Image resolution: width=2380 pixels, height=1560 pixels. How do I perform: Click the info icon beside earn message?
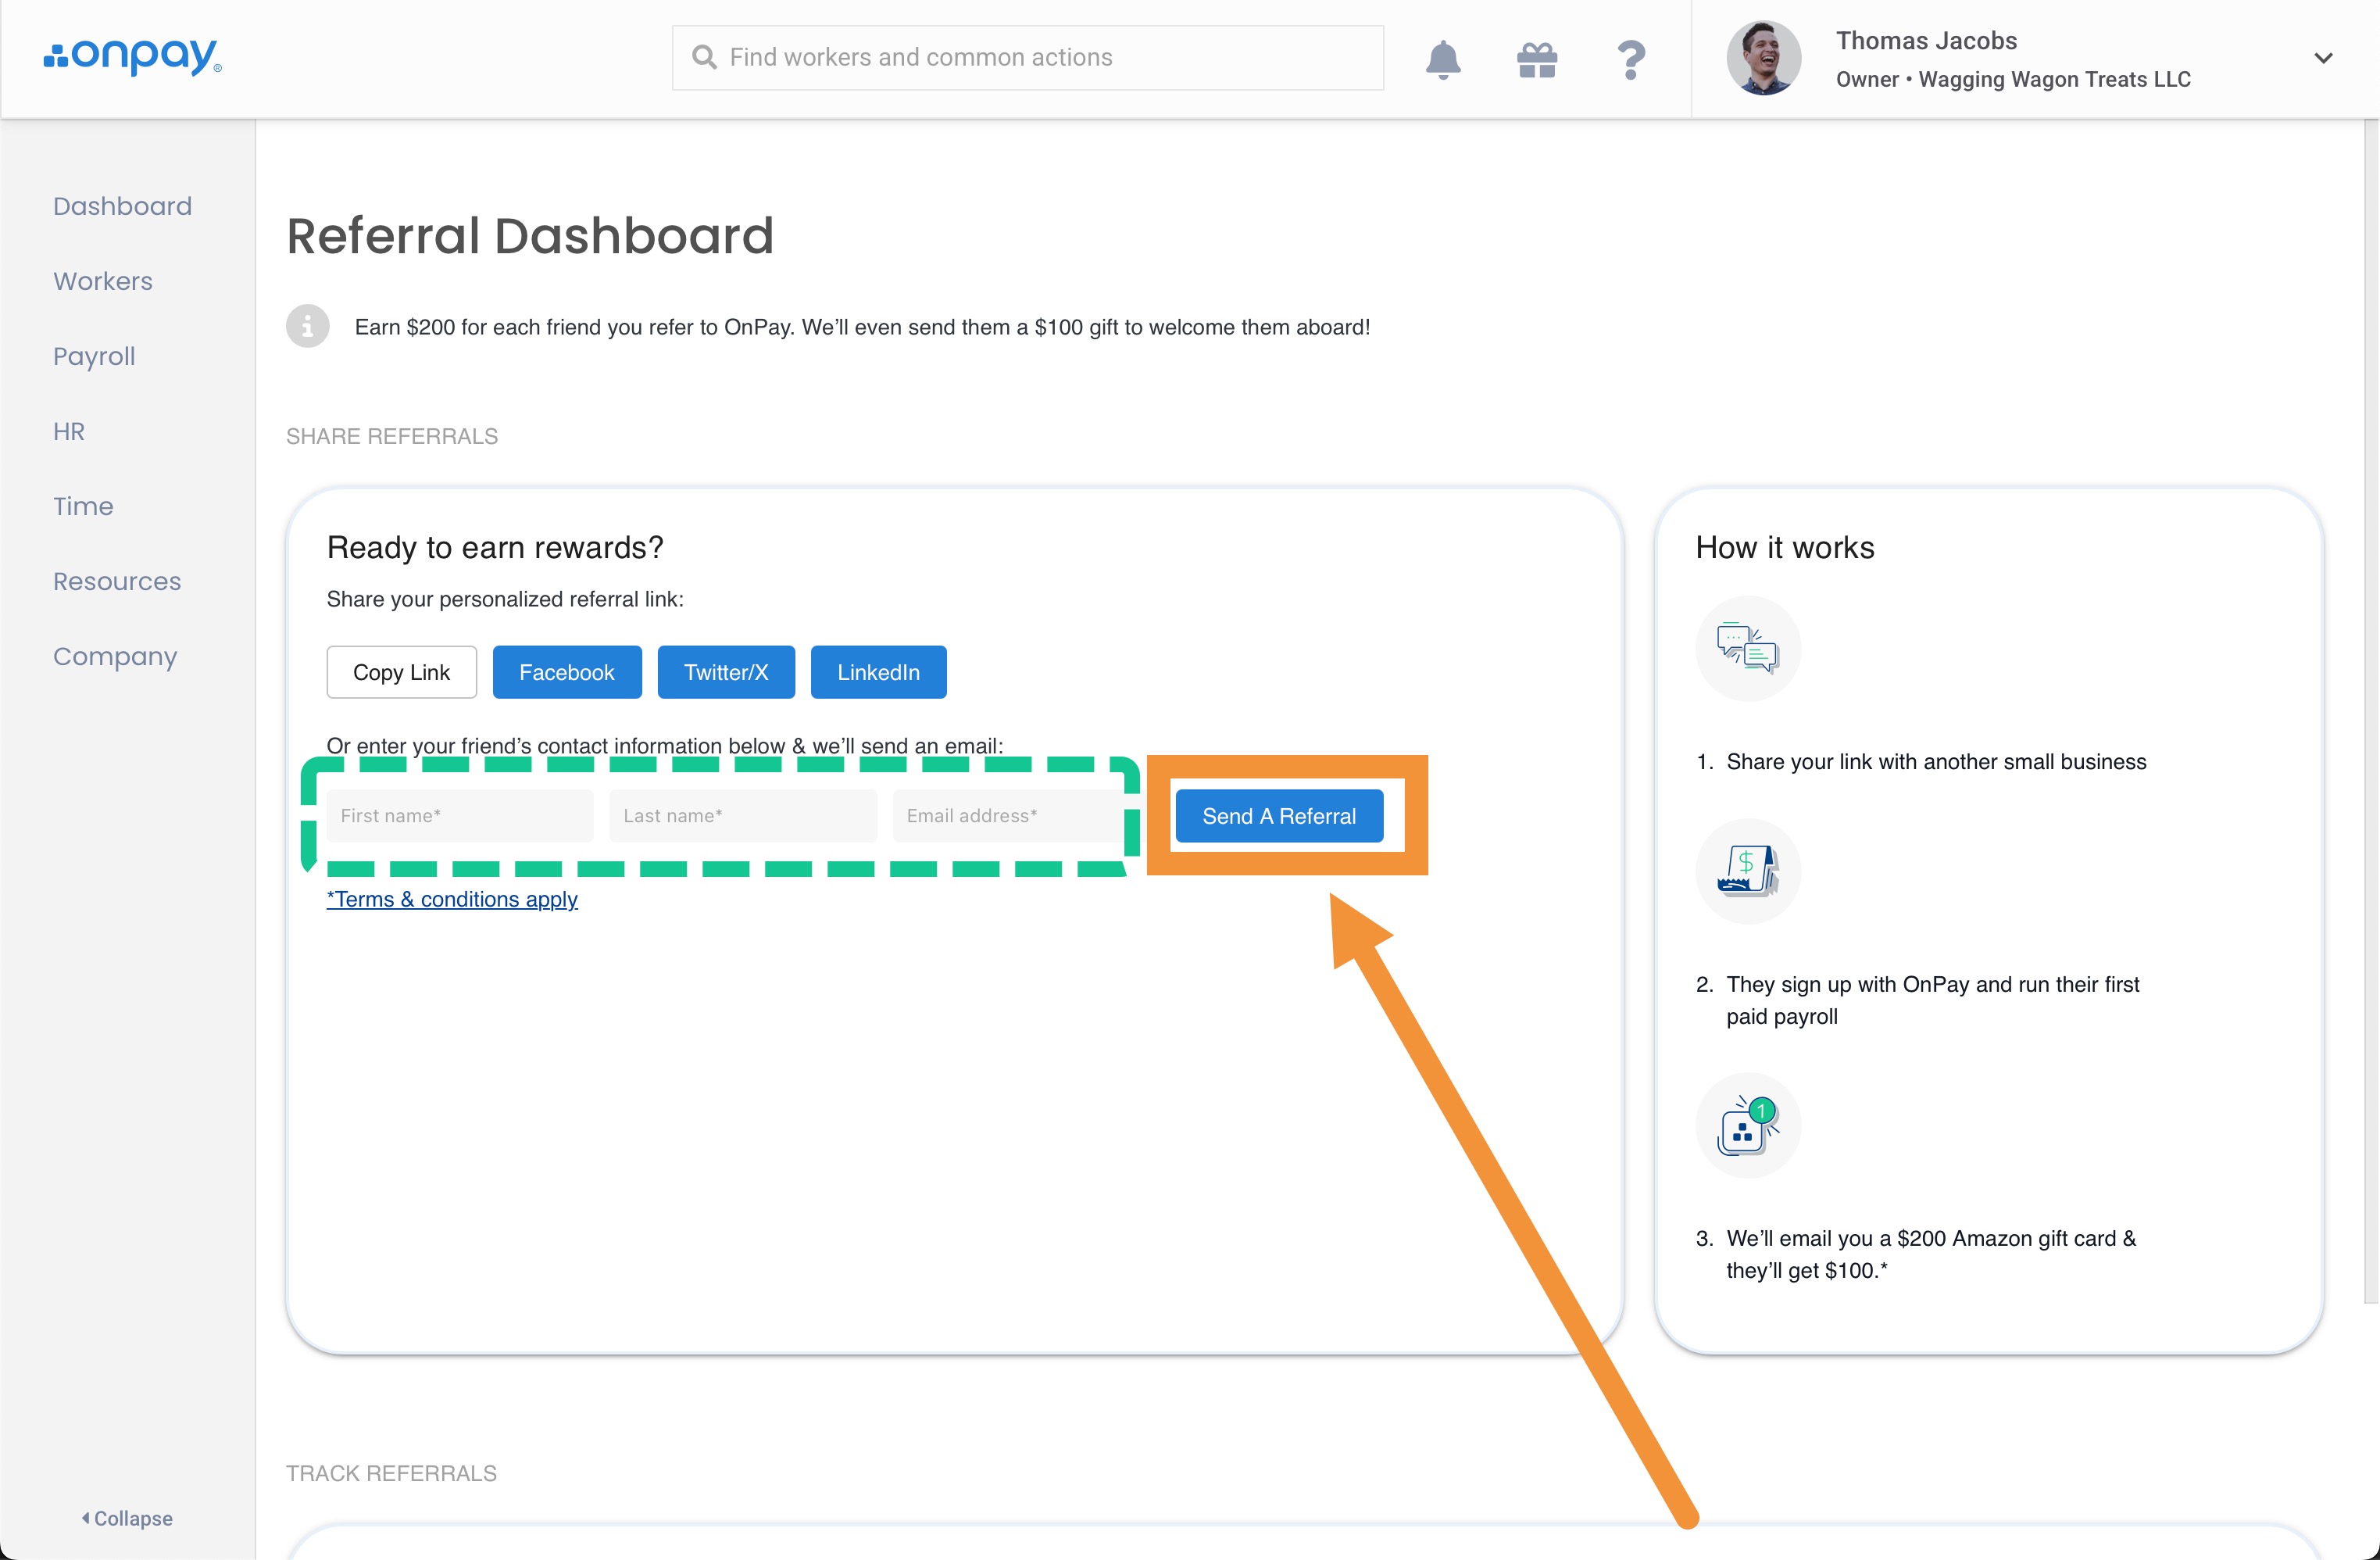(x=308, y=326)
